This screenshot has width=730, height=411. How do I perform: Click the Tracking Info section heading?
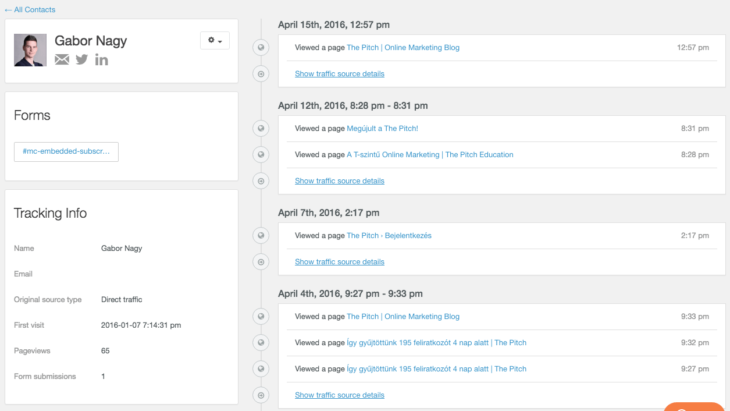click(50, 213)
